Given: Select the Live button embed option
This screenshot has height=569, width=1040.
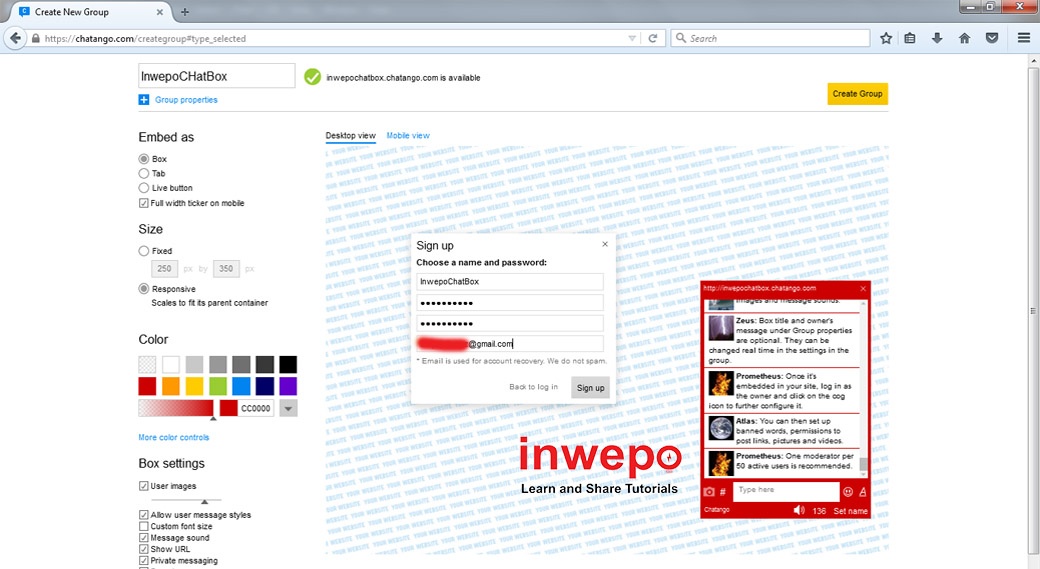Looking at the screenshot, I should coord(143,188).
